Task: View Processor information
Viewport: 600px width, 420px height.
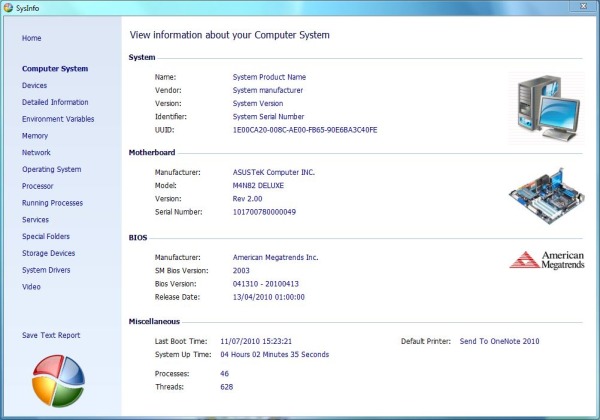Action: point(38,186)
